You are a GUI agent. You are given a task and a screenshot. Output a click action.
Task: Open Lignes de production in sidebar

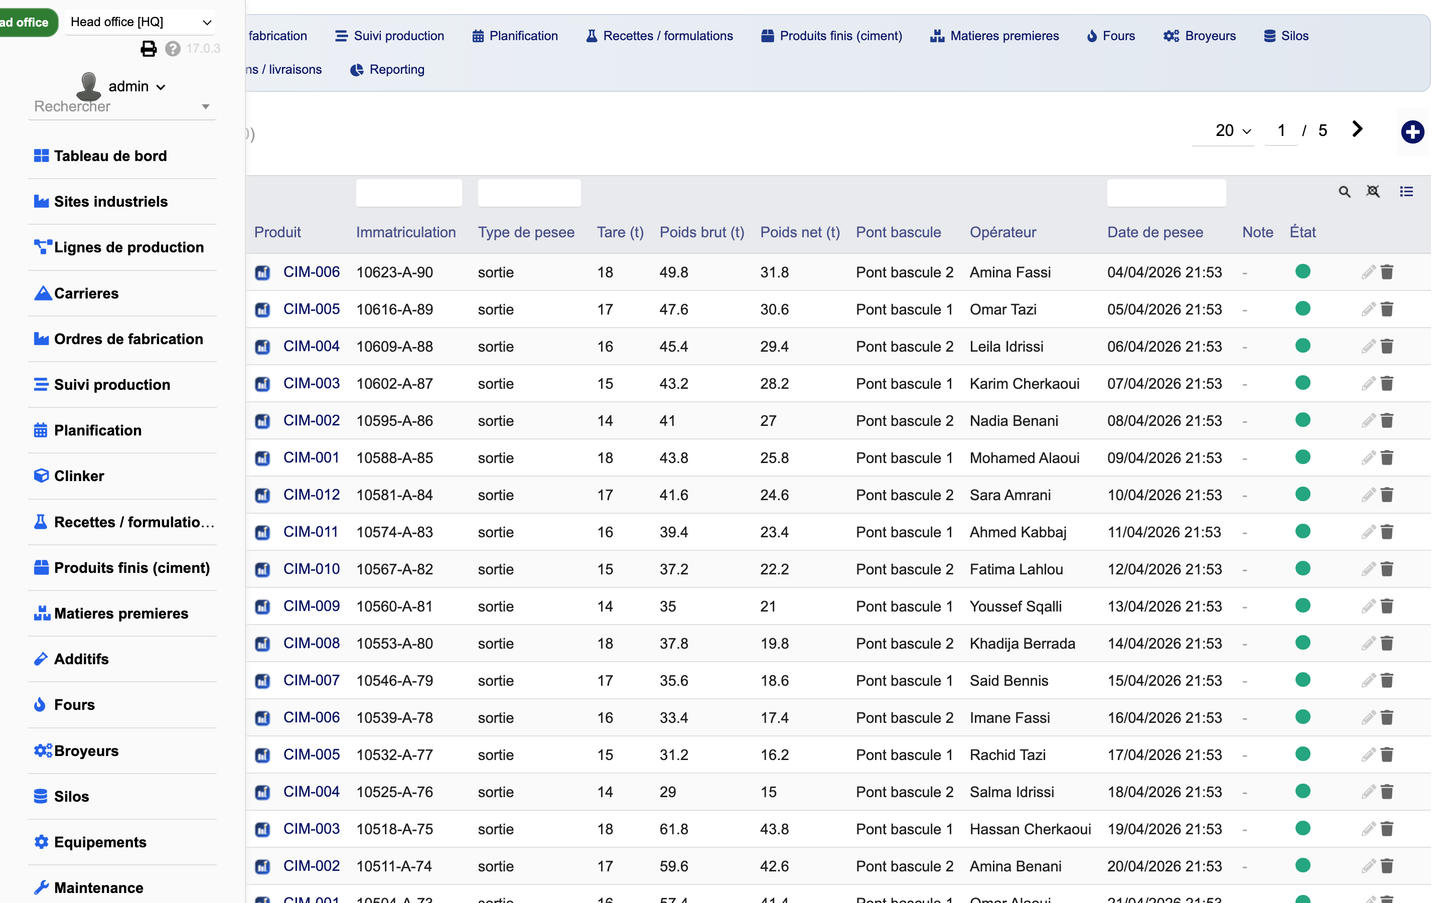coord(128,248)
